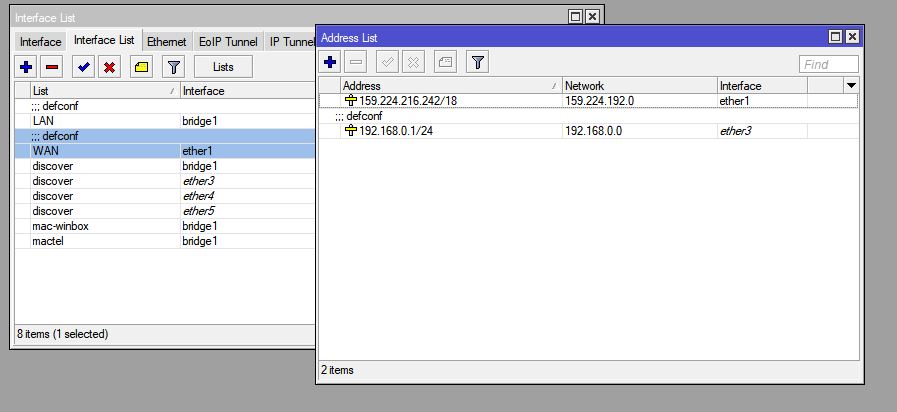This screenshot has height=412, width=897.
Task: Close the Interface List window
Action: [592, 17]
